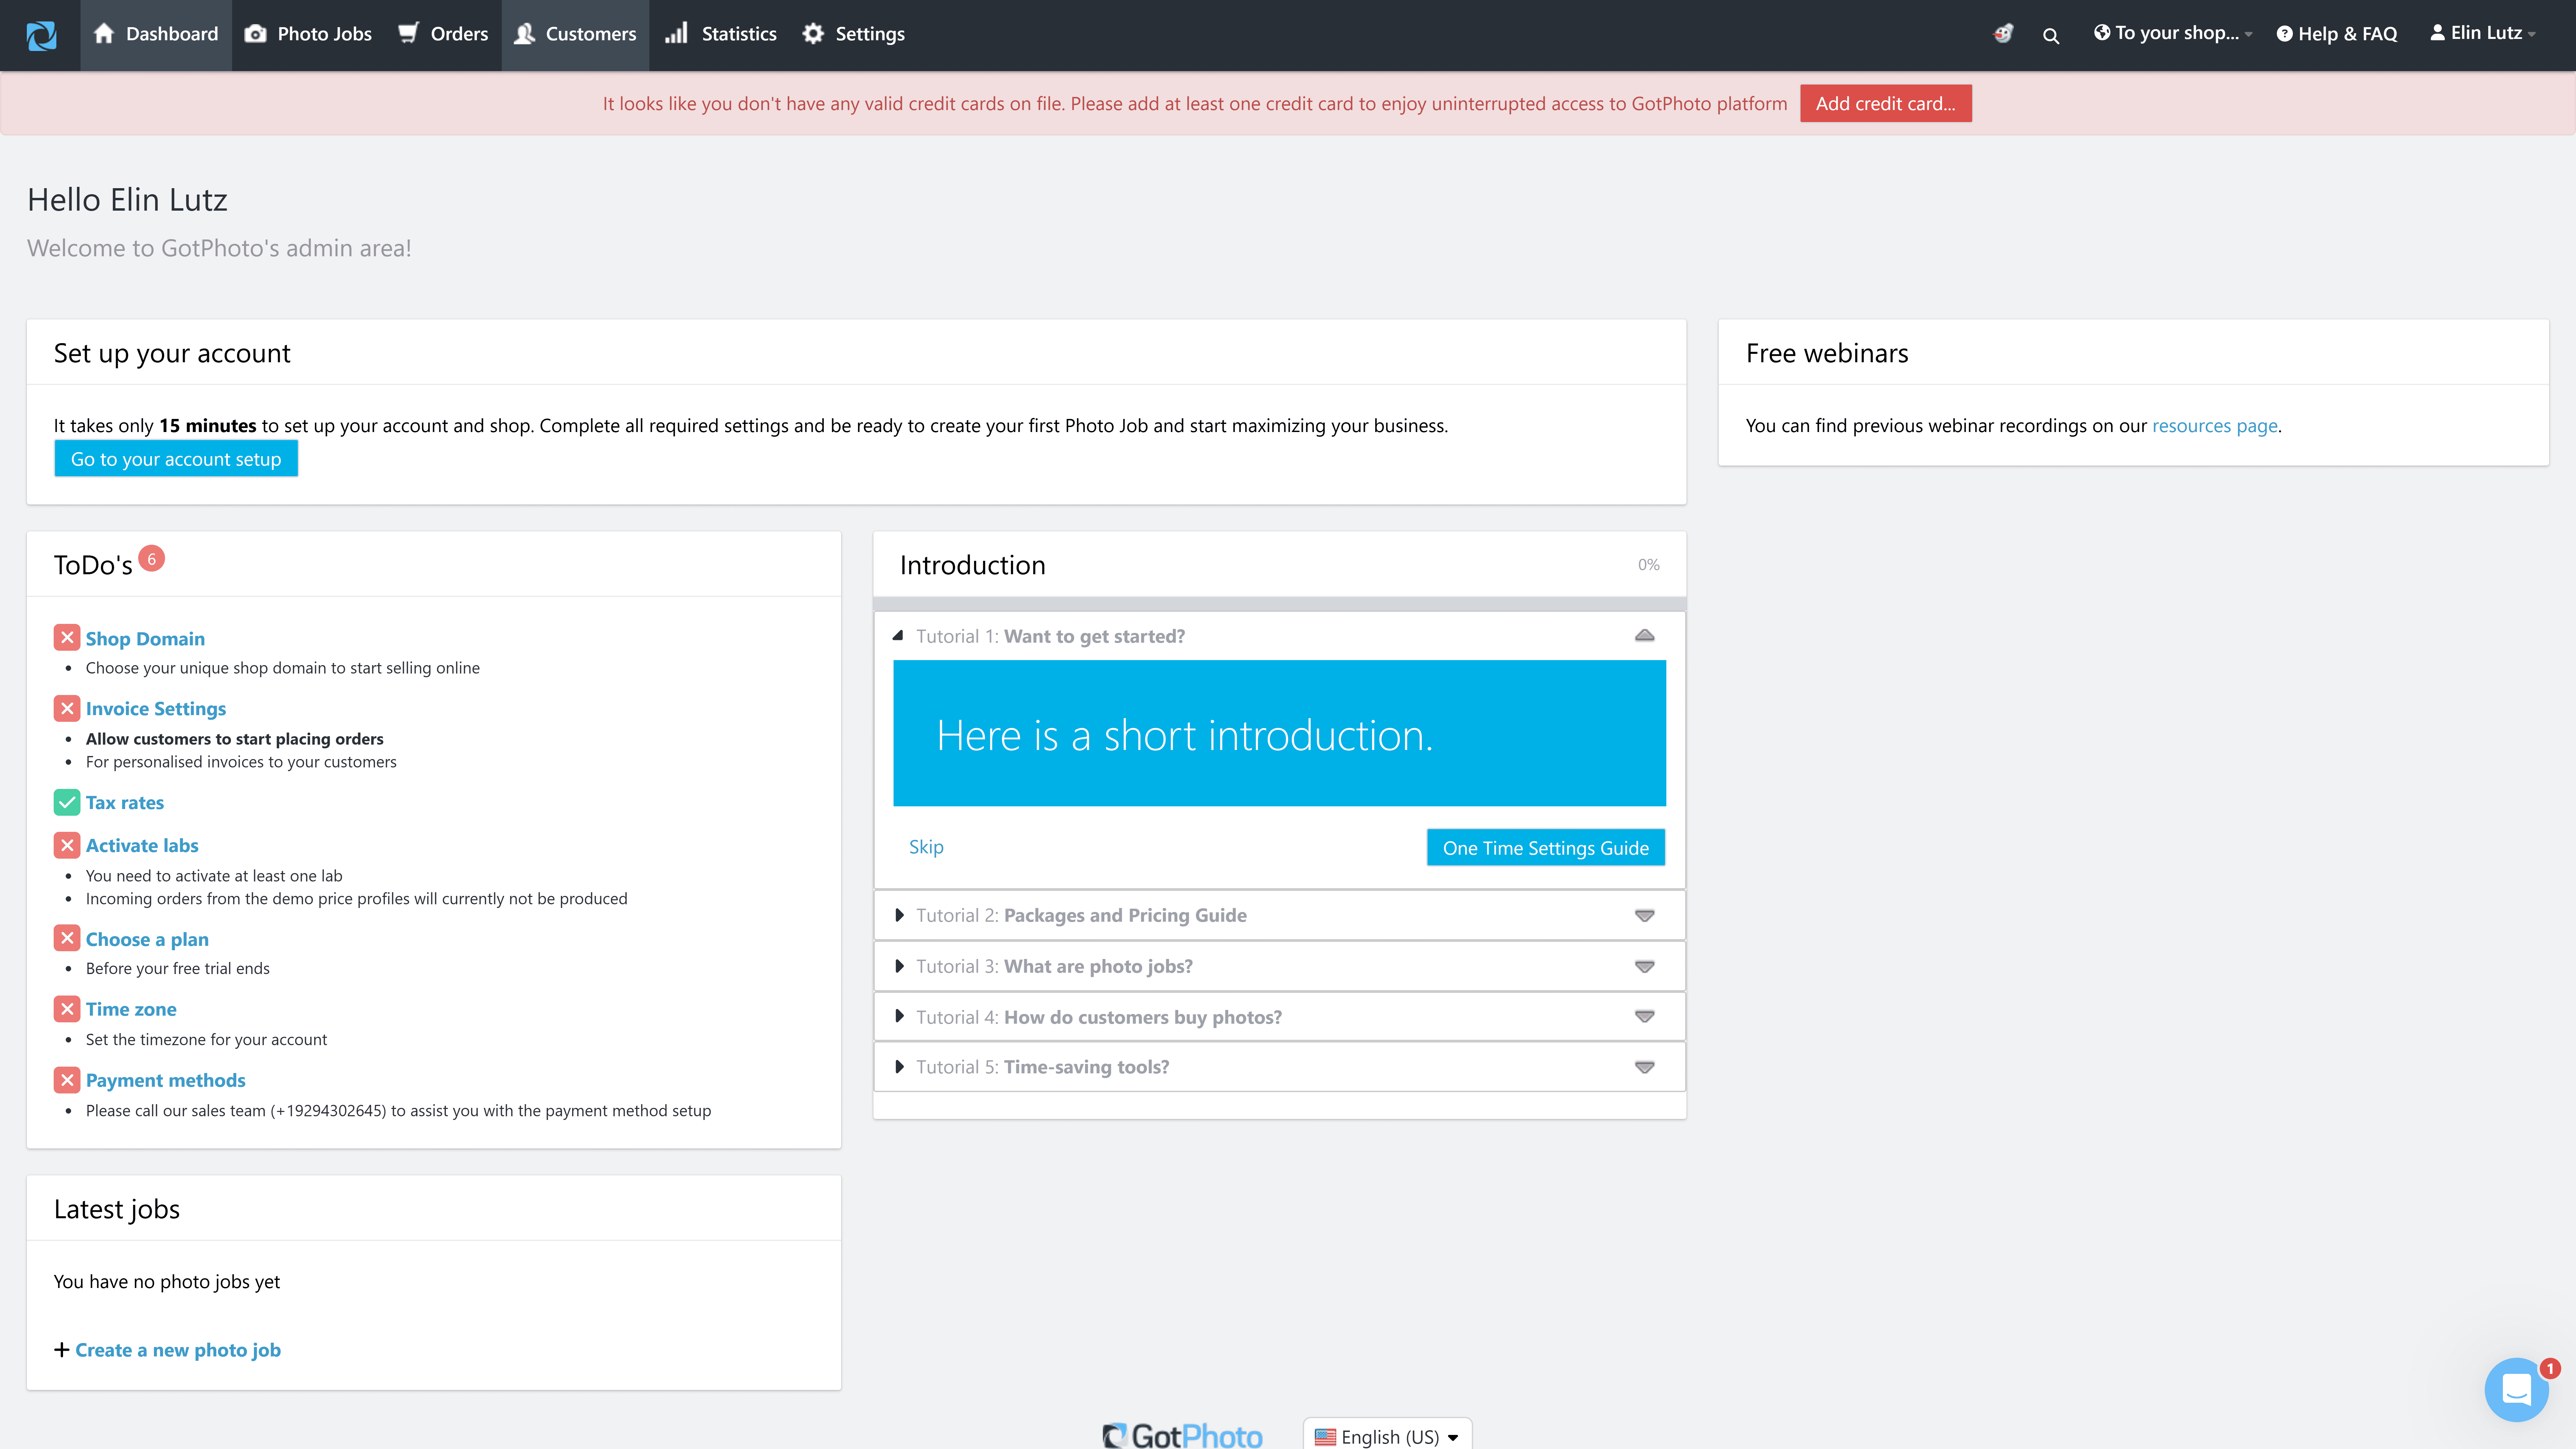2576x1449 pixels.
Task: Click Go to your account setup button
Action: [176, 459]
